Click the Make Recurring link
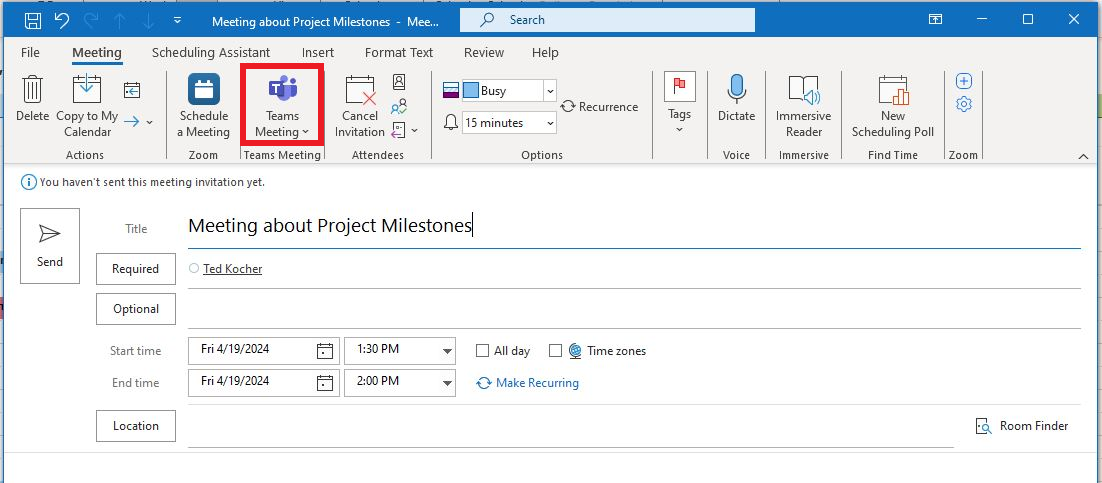1102x483 pixels. [536, 383]
